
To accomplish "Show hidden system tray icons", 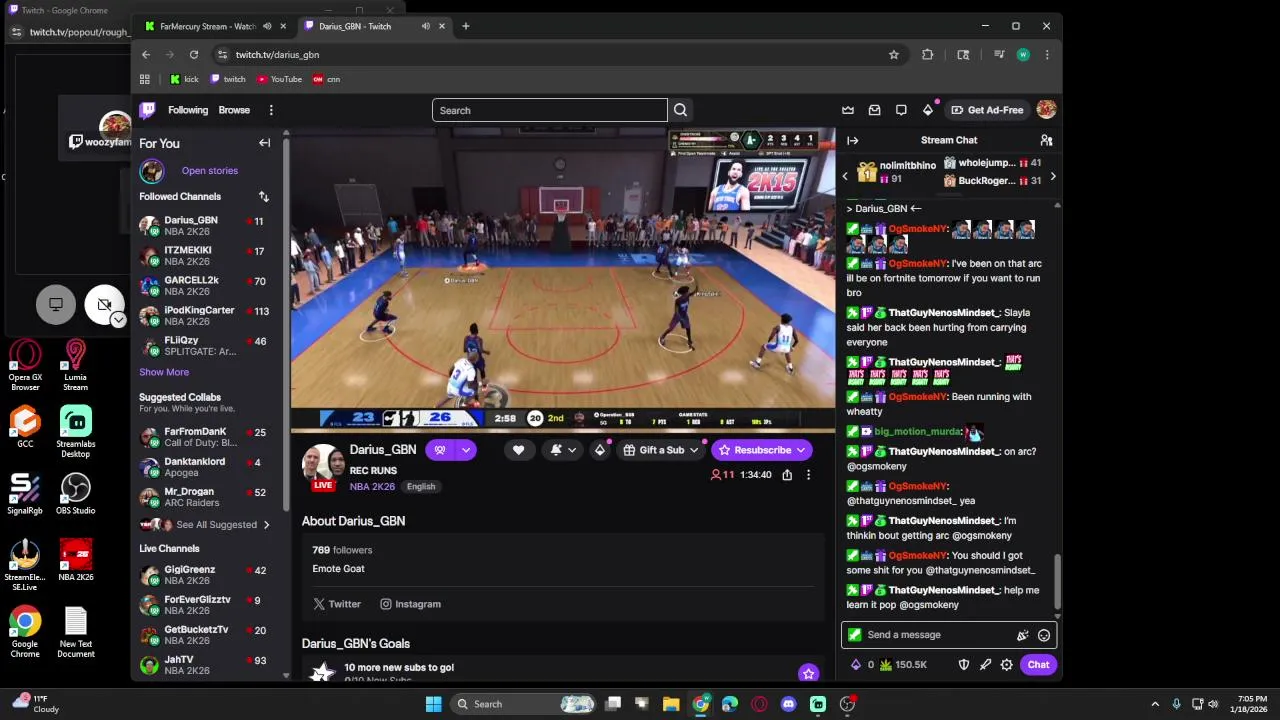I will pos(1155,704).
